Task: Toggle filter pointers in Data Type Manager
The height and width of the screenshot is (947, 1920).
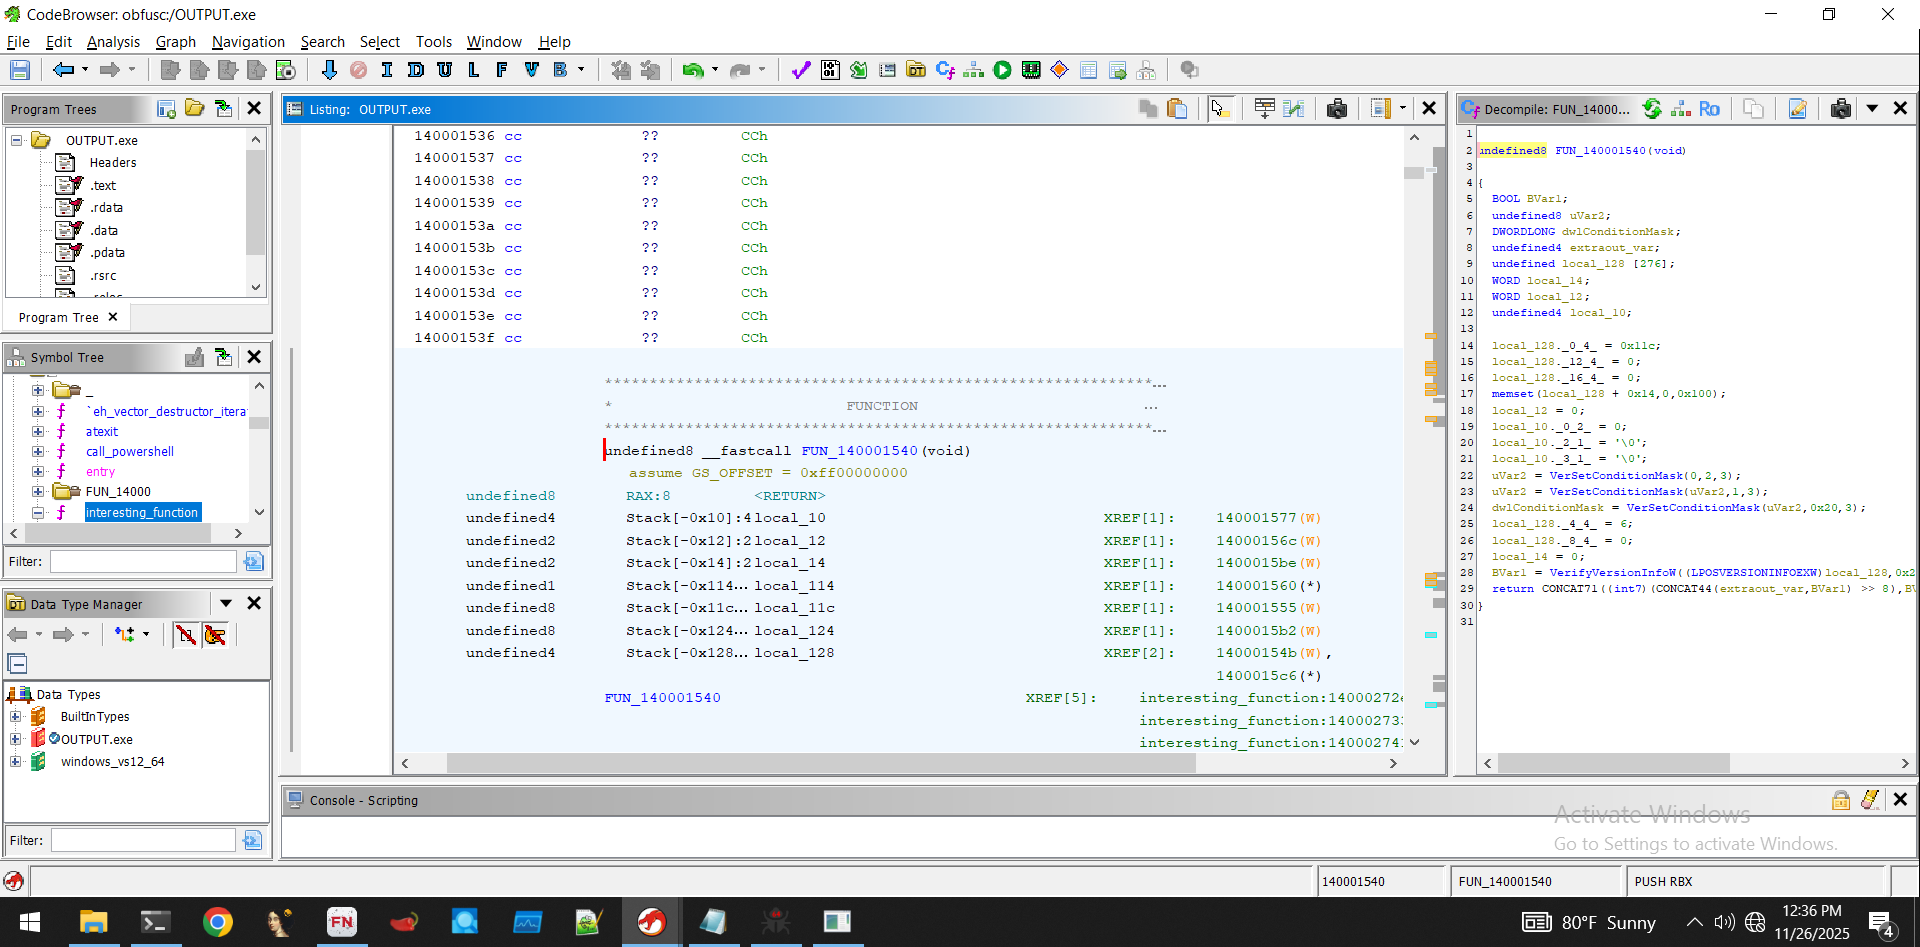Action: tap(215, 635)
